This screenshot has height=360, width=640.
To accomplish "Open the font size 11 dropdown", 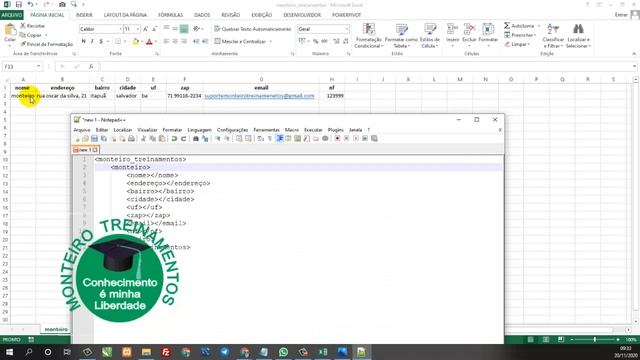I will [x=138, y=29].
